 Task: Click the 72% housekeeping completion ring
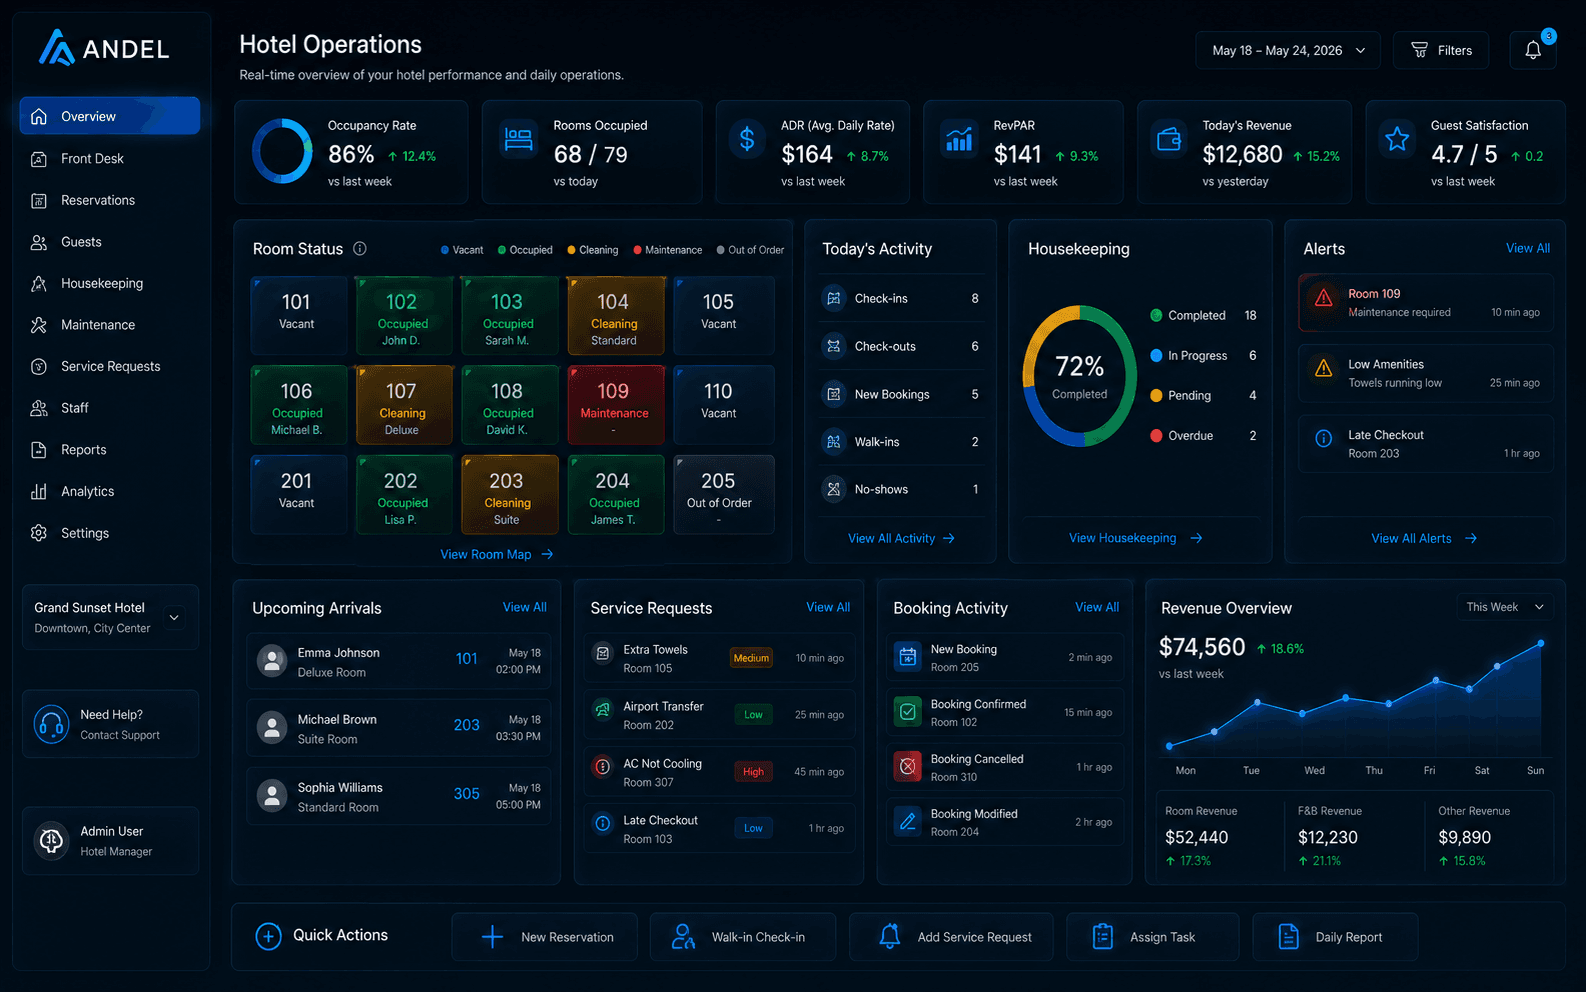1079,376
